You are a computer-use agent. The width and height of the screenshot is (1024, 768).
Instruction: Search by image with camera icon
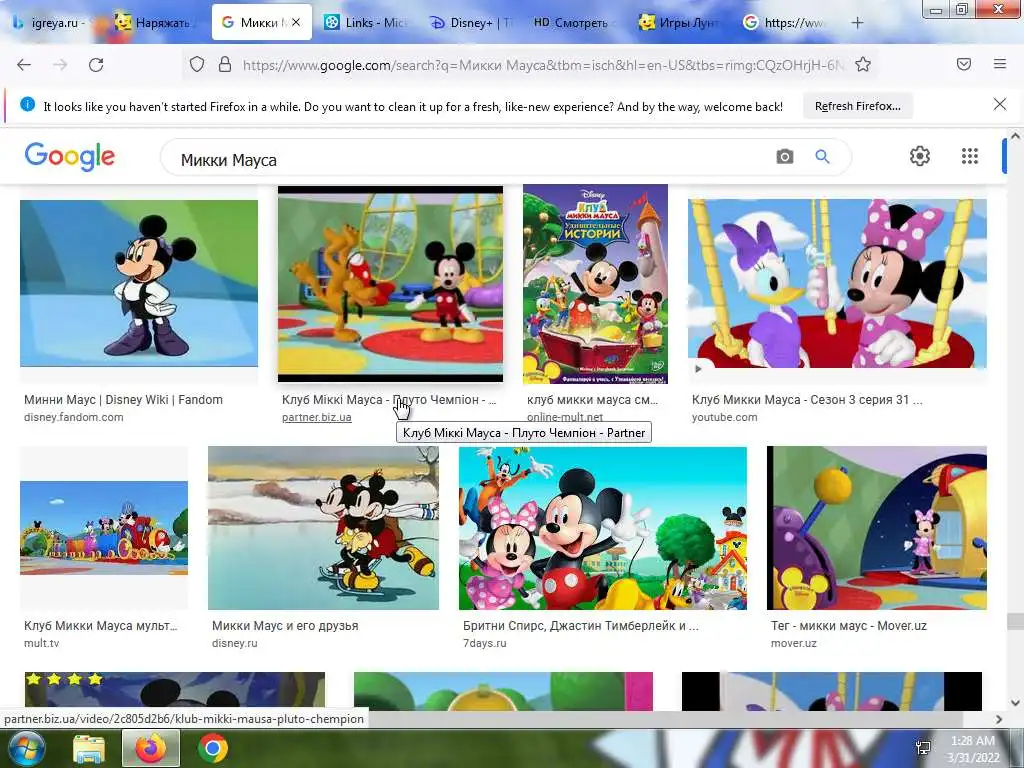click(784, 157)
